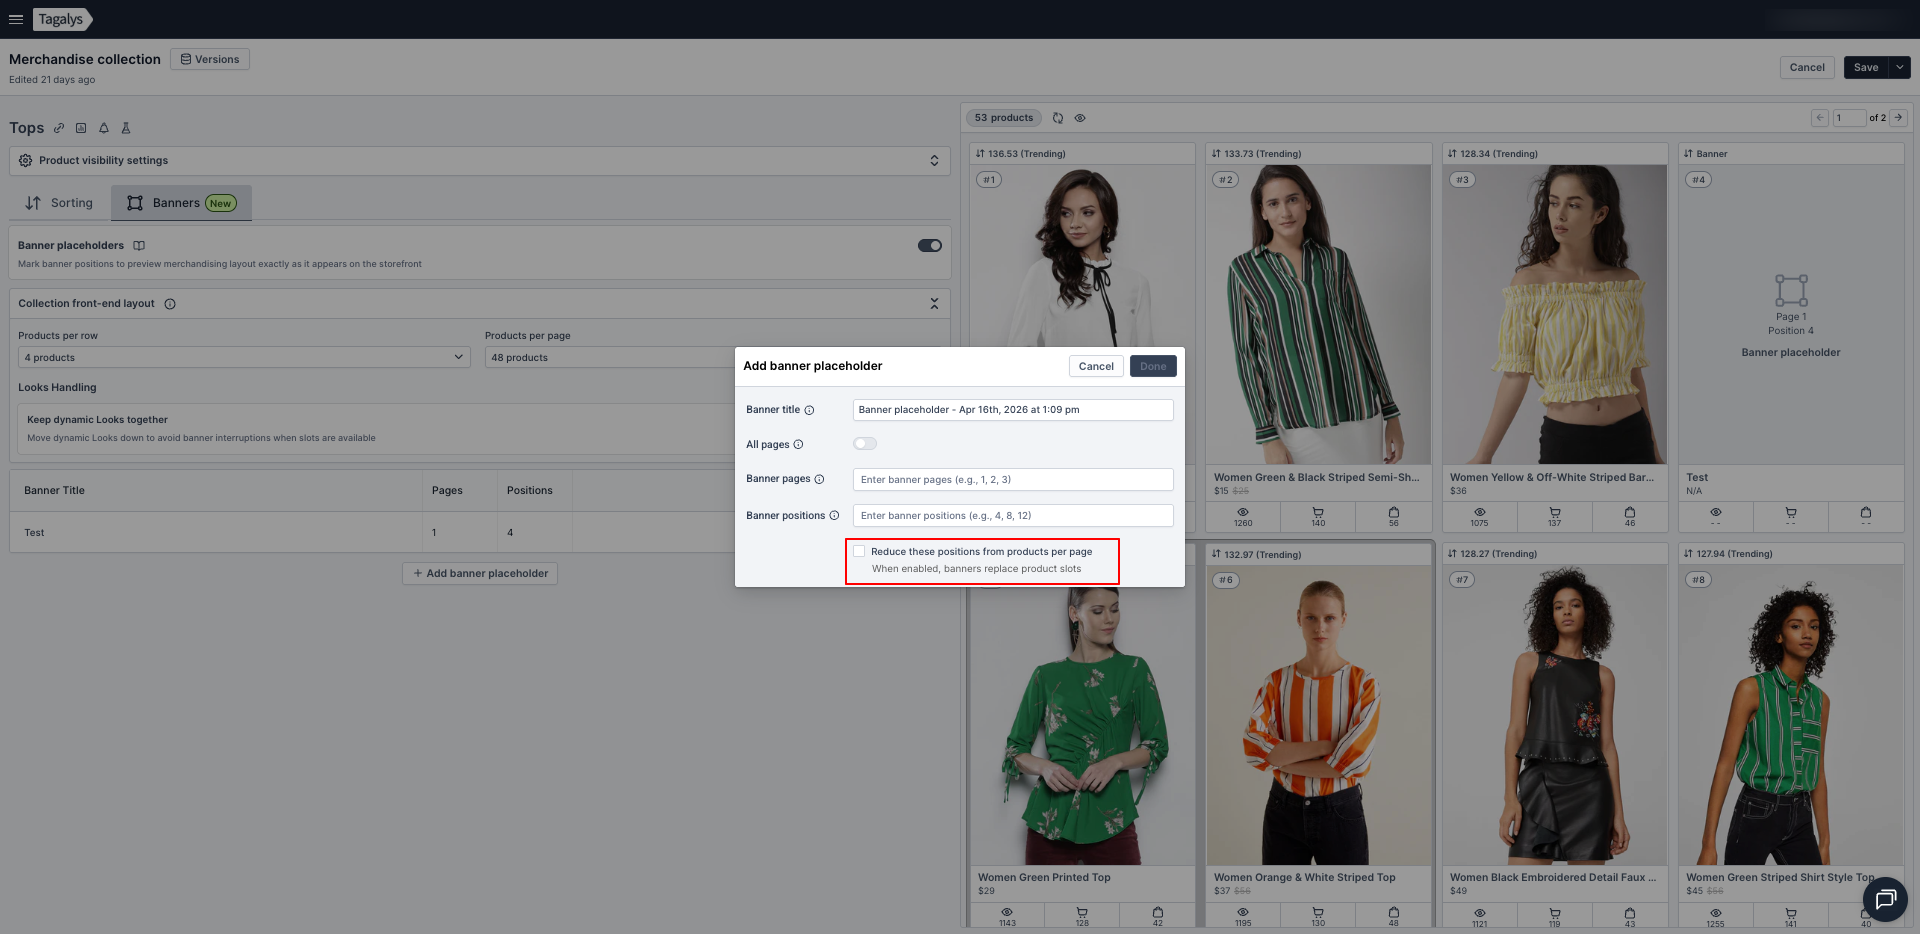Open the Products per row dropdown

pyautogui.click(x=244, y=358)
